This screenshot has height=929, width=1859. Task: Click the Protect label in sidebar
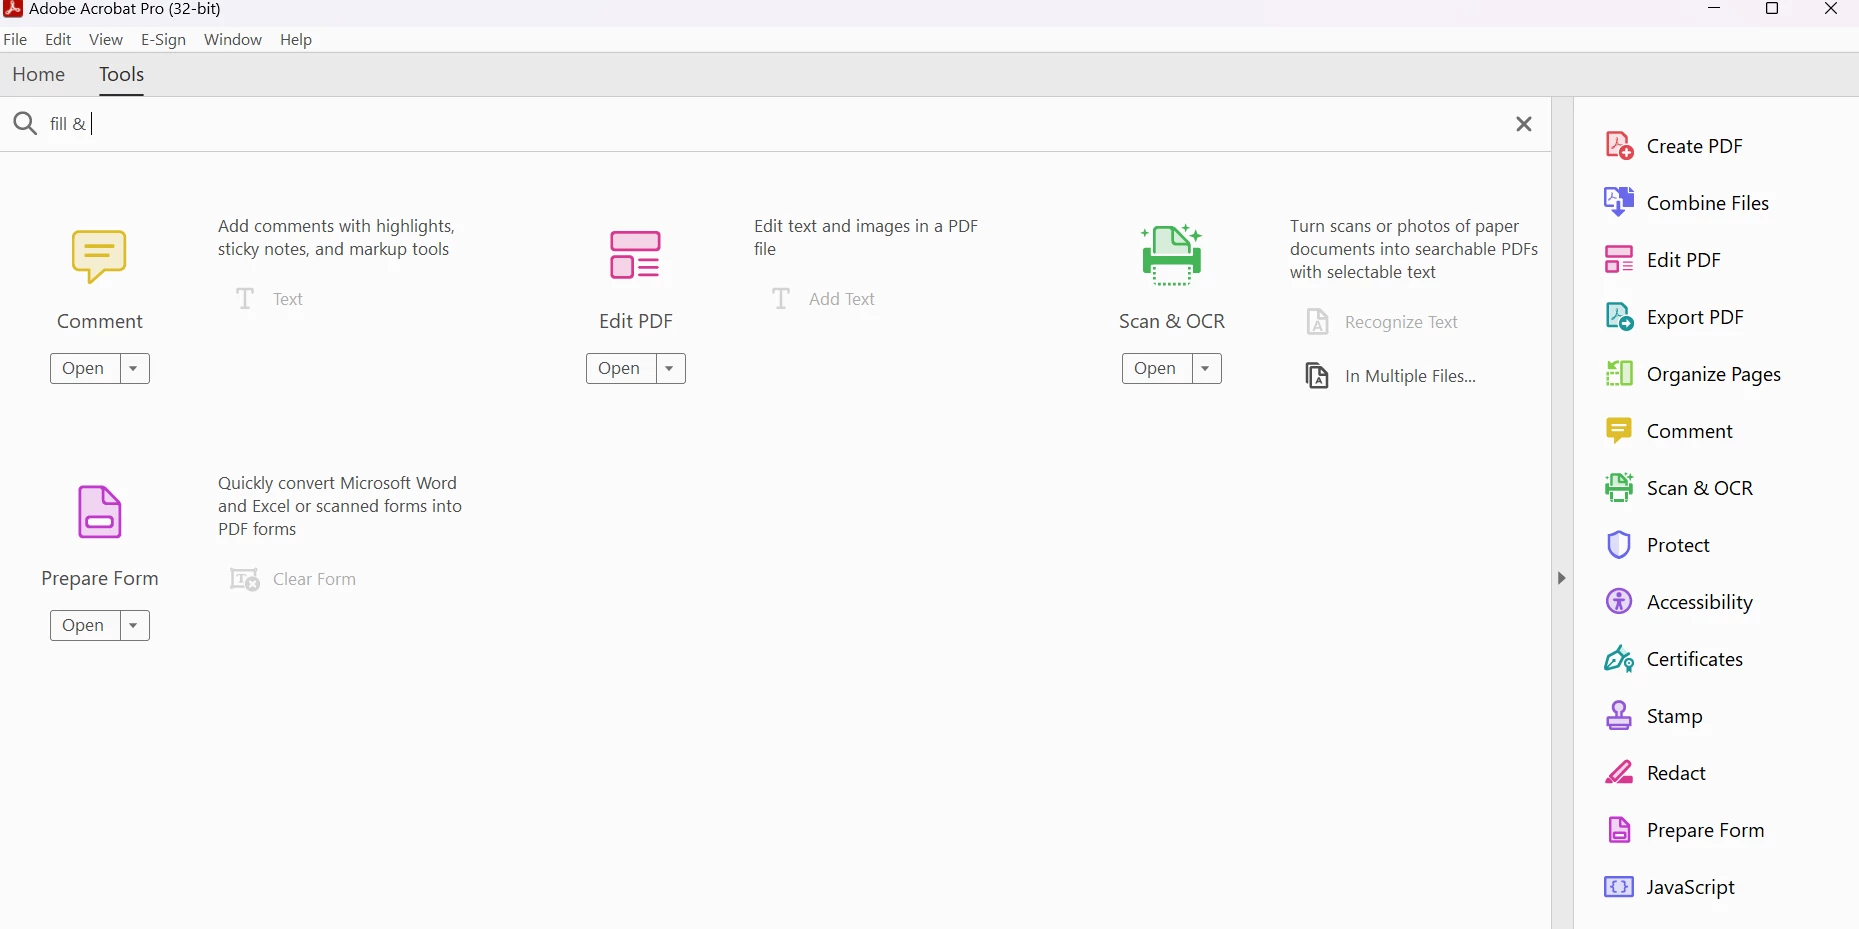point(1678,545)
